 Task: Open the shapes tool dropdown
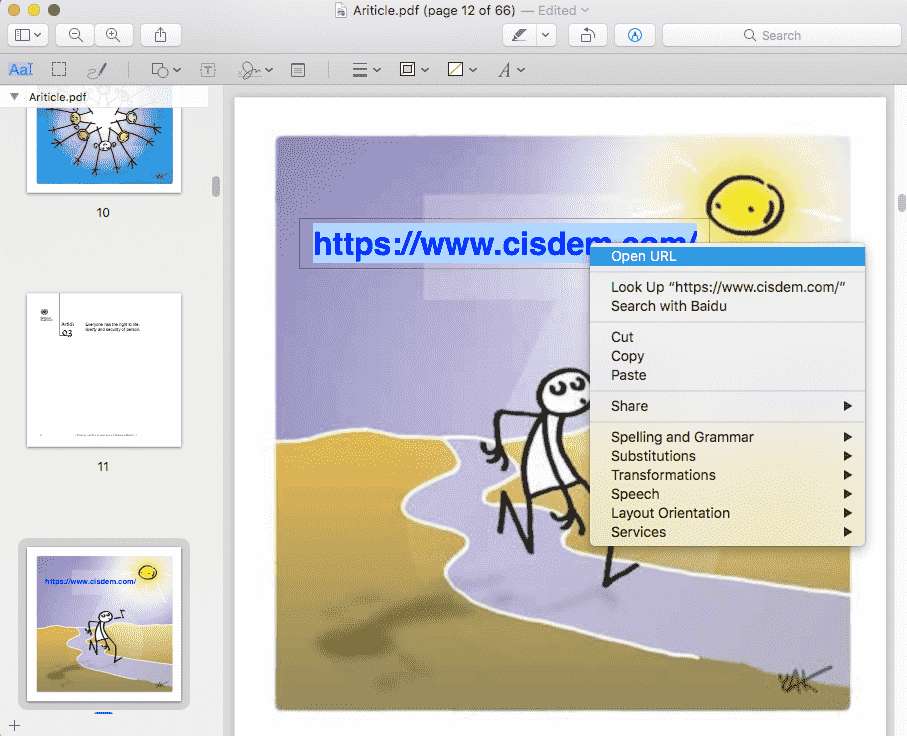pos(166,70)
